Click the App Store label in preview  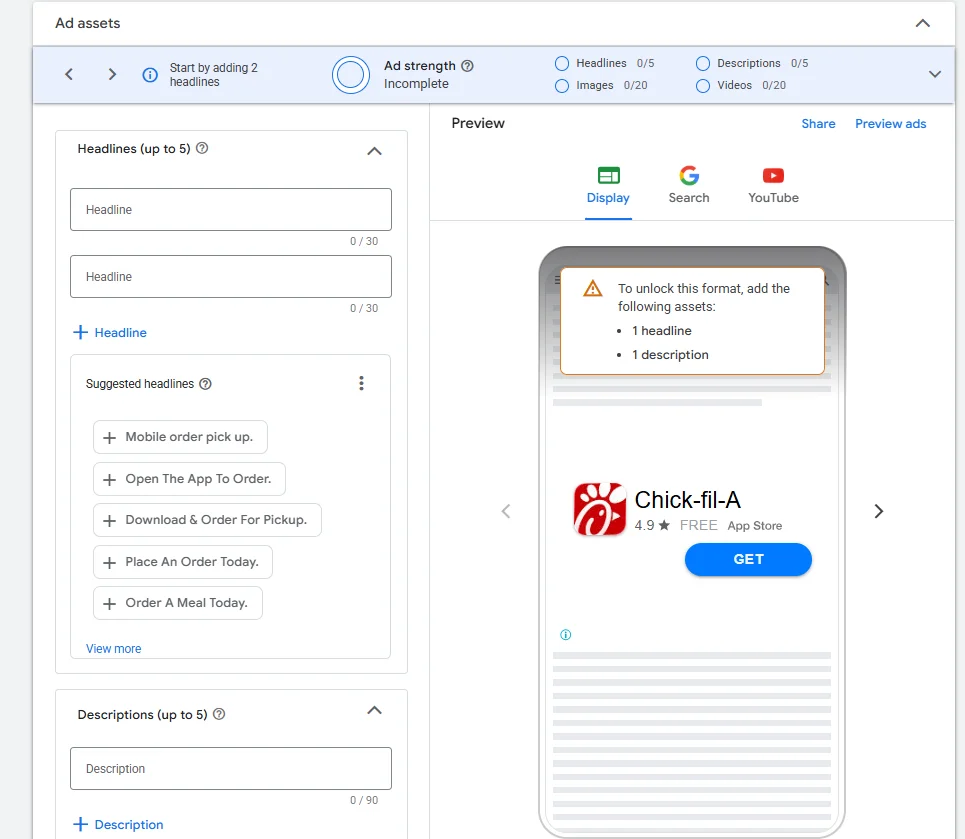tap(755, 526)
